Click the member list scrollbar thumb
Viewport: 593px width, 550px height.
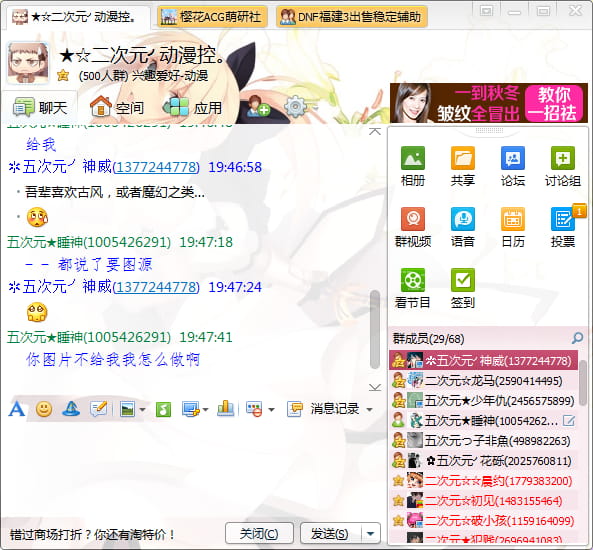(583, 382)
